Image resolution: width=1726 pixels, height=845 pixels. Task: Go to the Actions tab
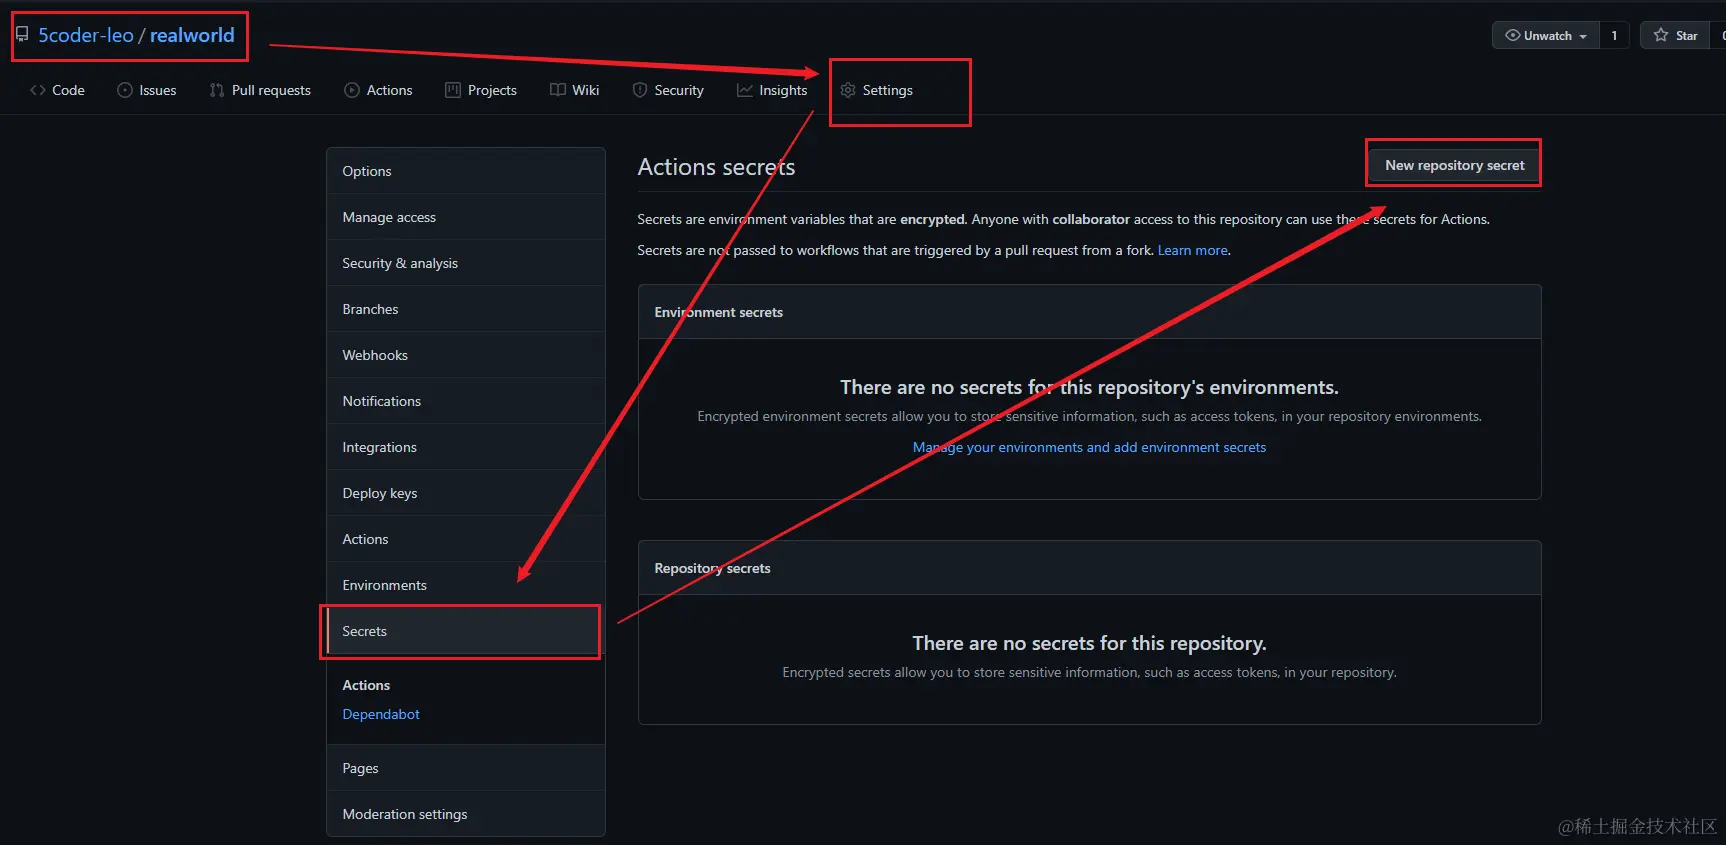pos(378,90)
